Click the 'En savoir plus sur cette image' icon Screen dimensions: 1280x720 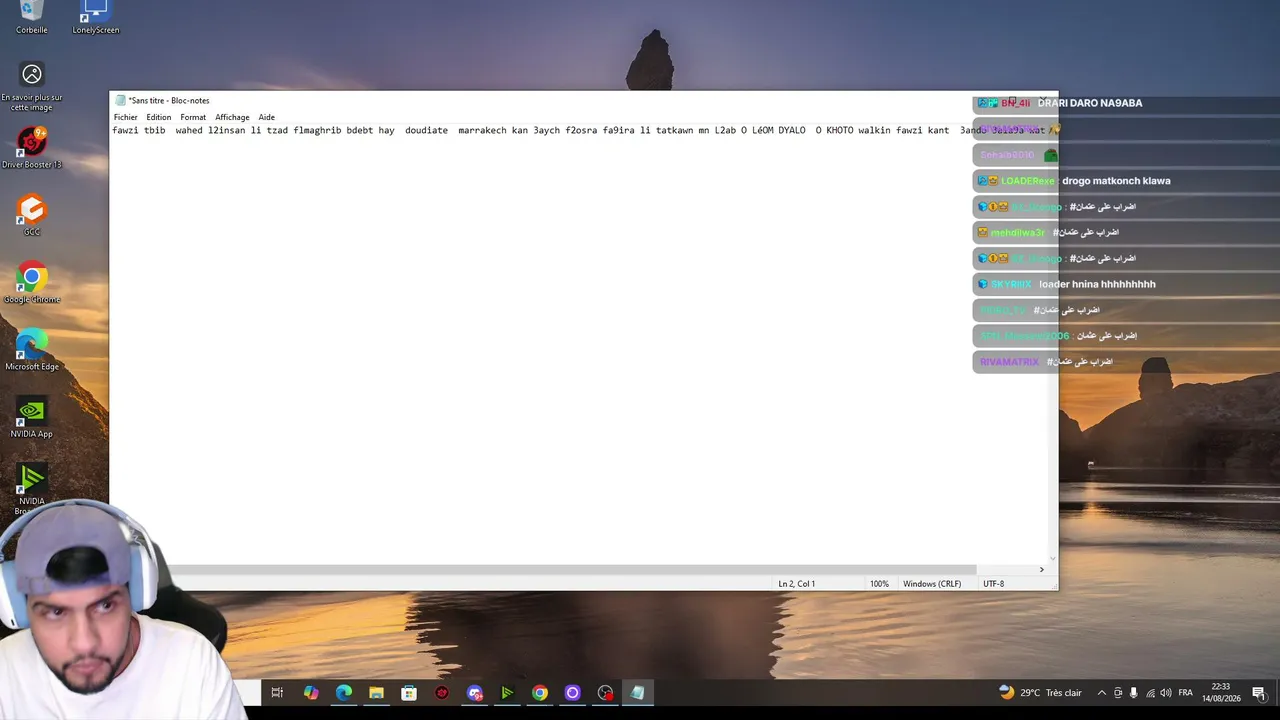pyautogui.click(x=32, y=87)
